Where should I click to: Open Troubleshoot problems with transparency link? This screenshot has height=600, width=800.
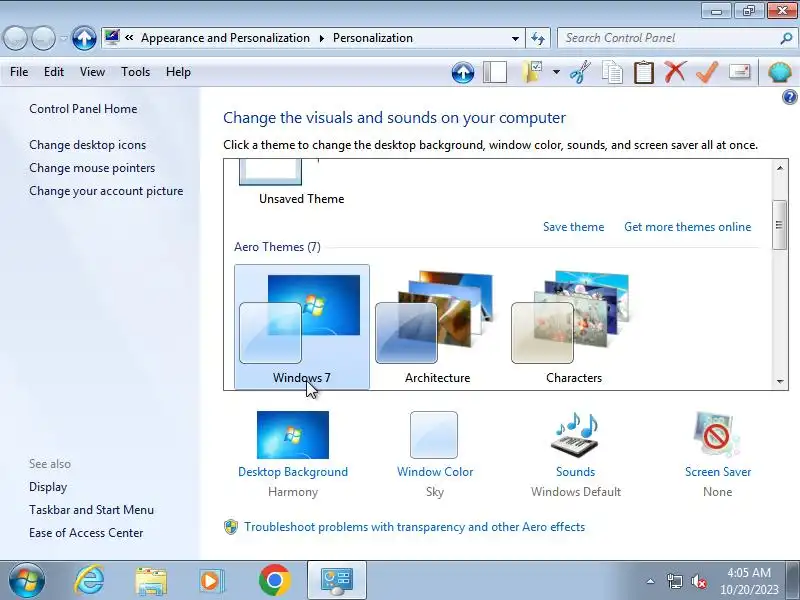coord(414,527)
